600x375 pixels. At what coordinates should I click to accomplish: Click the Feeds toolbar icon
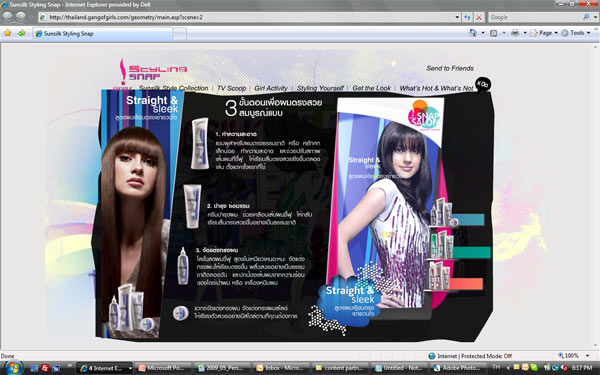[494, 33]
